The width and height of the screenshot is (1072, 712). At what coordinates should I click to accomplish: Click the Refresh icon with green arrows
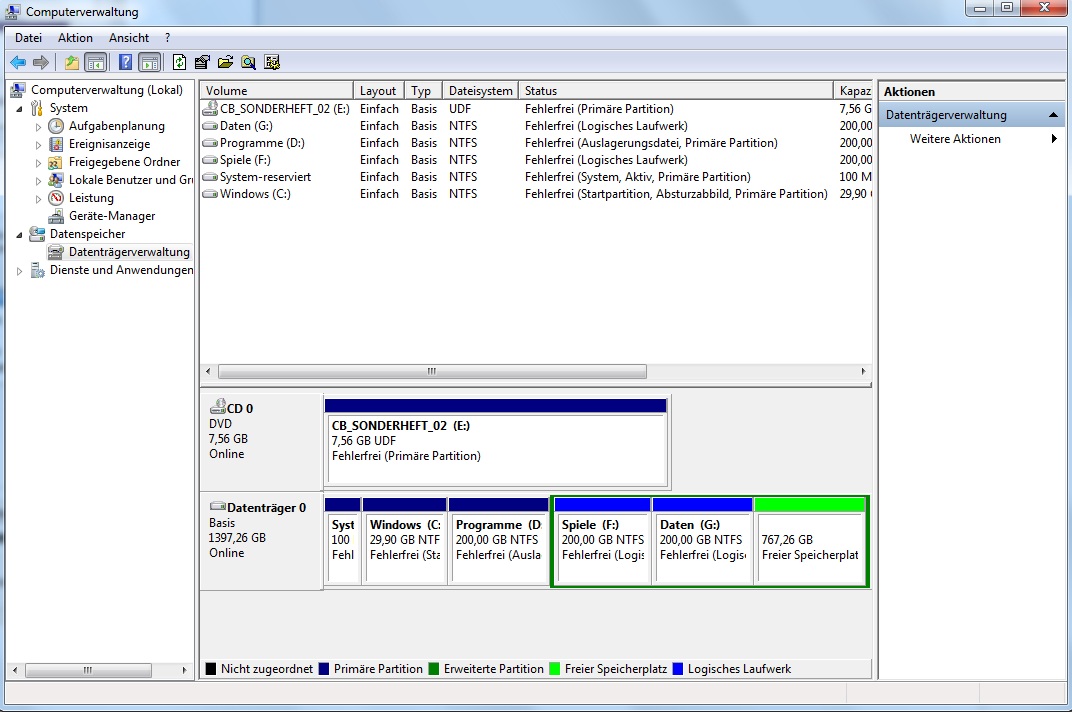(x=179, y=62)
